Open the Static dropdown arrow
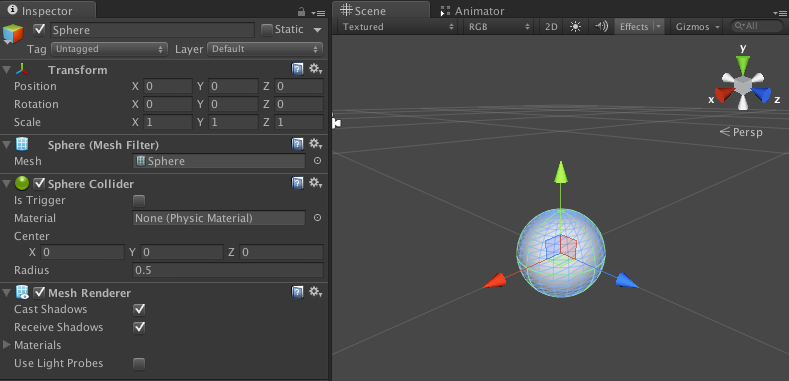 point(318,30)
